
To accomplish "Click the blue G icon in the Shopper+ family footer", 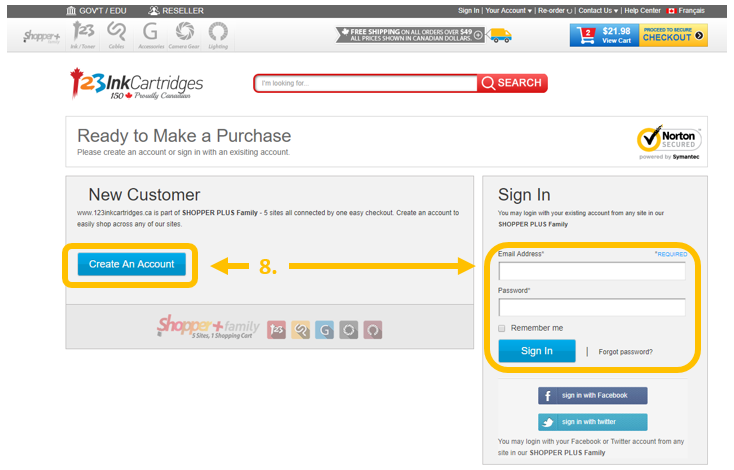I will [324, 330].
